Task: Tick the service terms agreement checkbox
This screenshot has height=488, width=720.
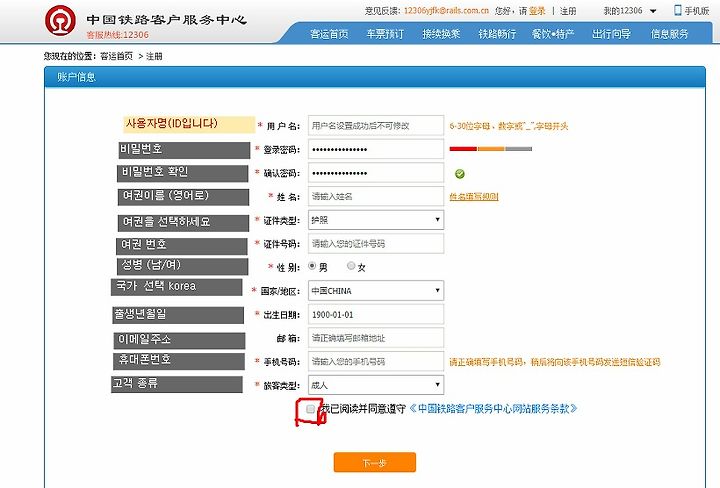Action: [310, 409]
